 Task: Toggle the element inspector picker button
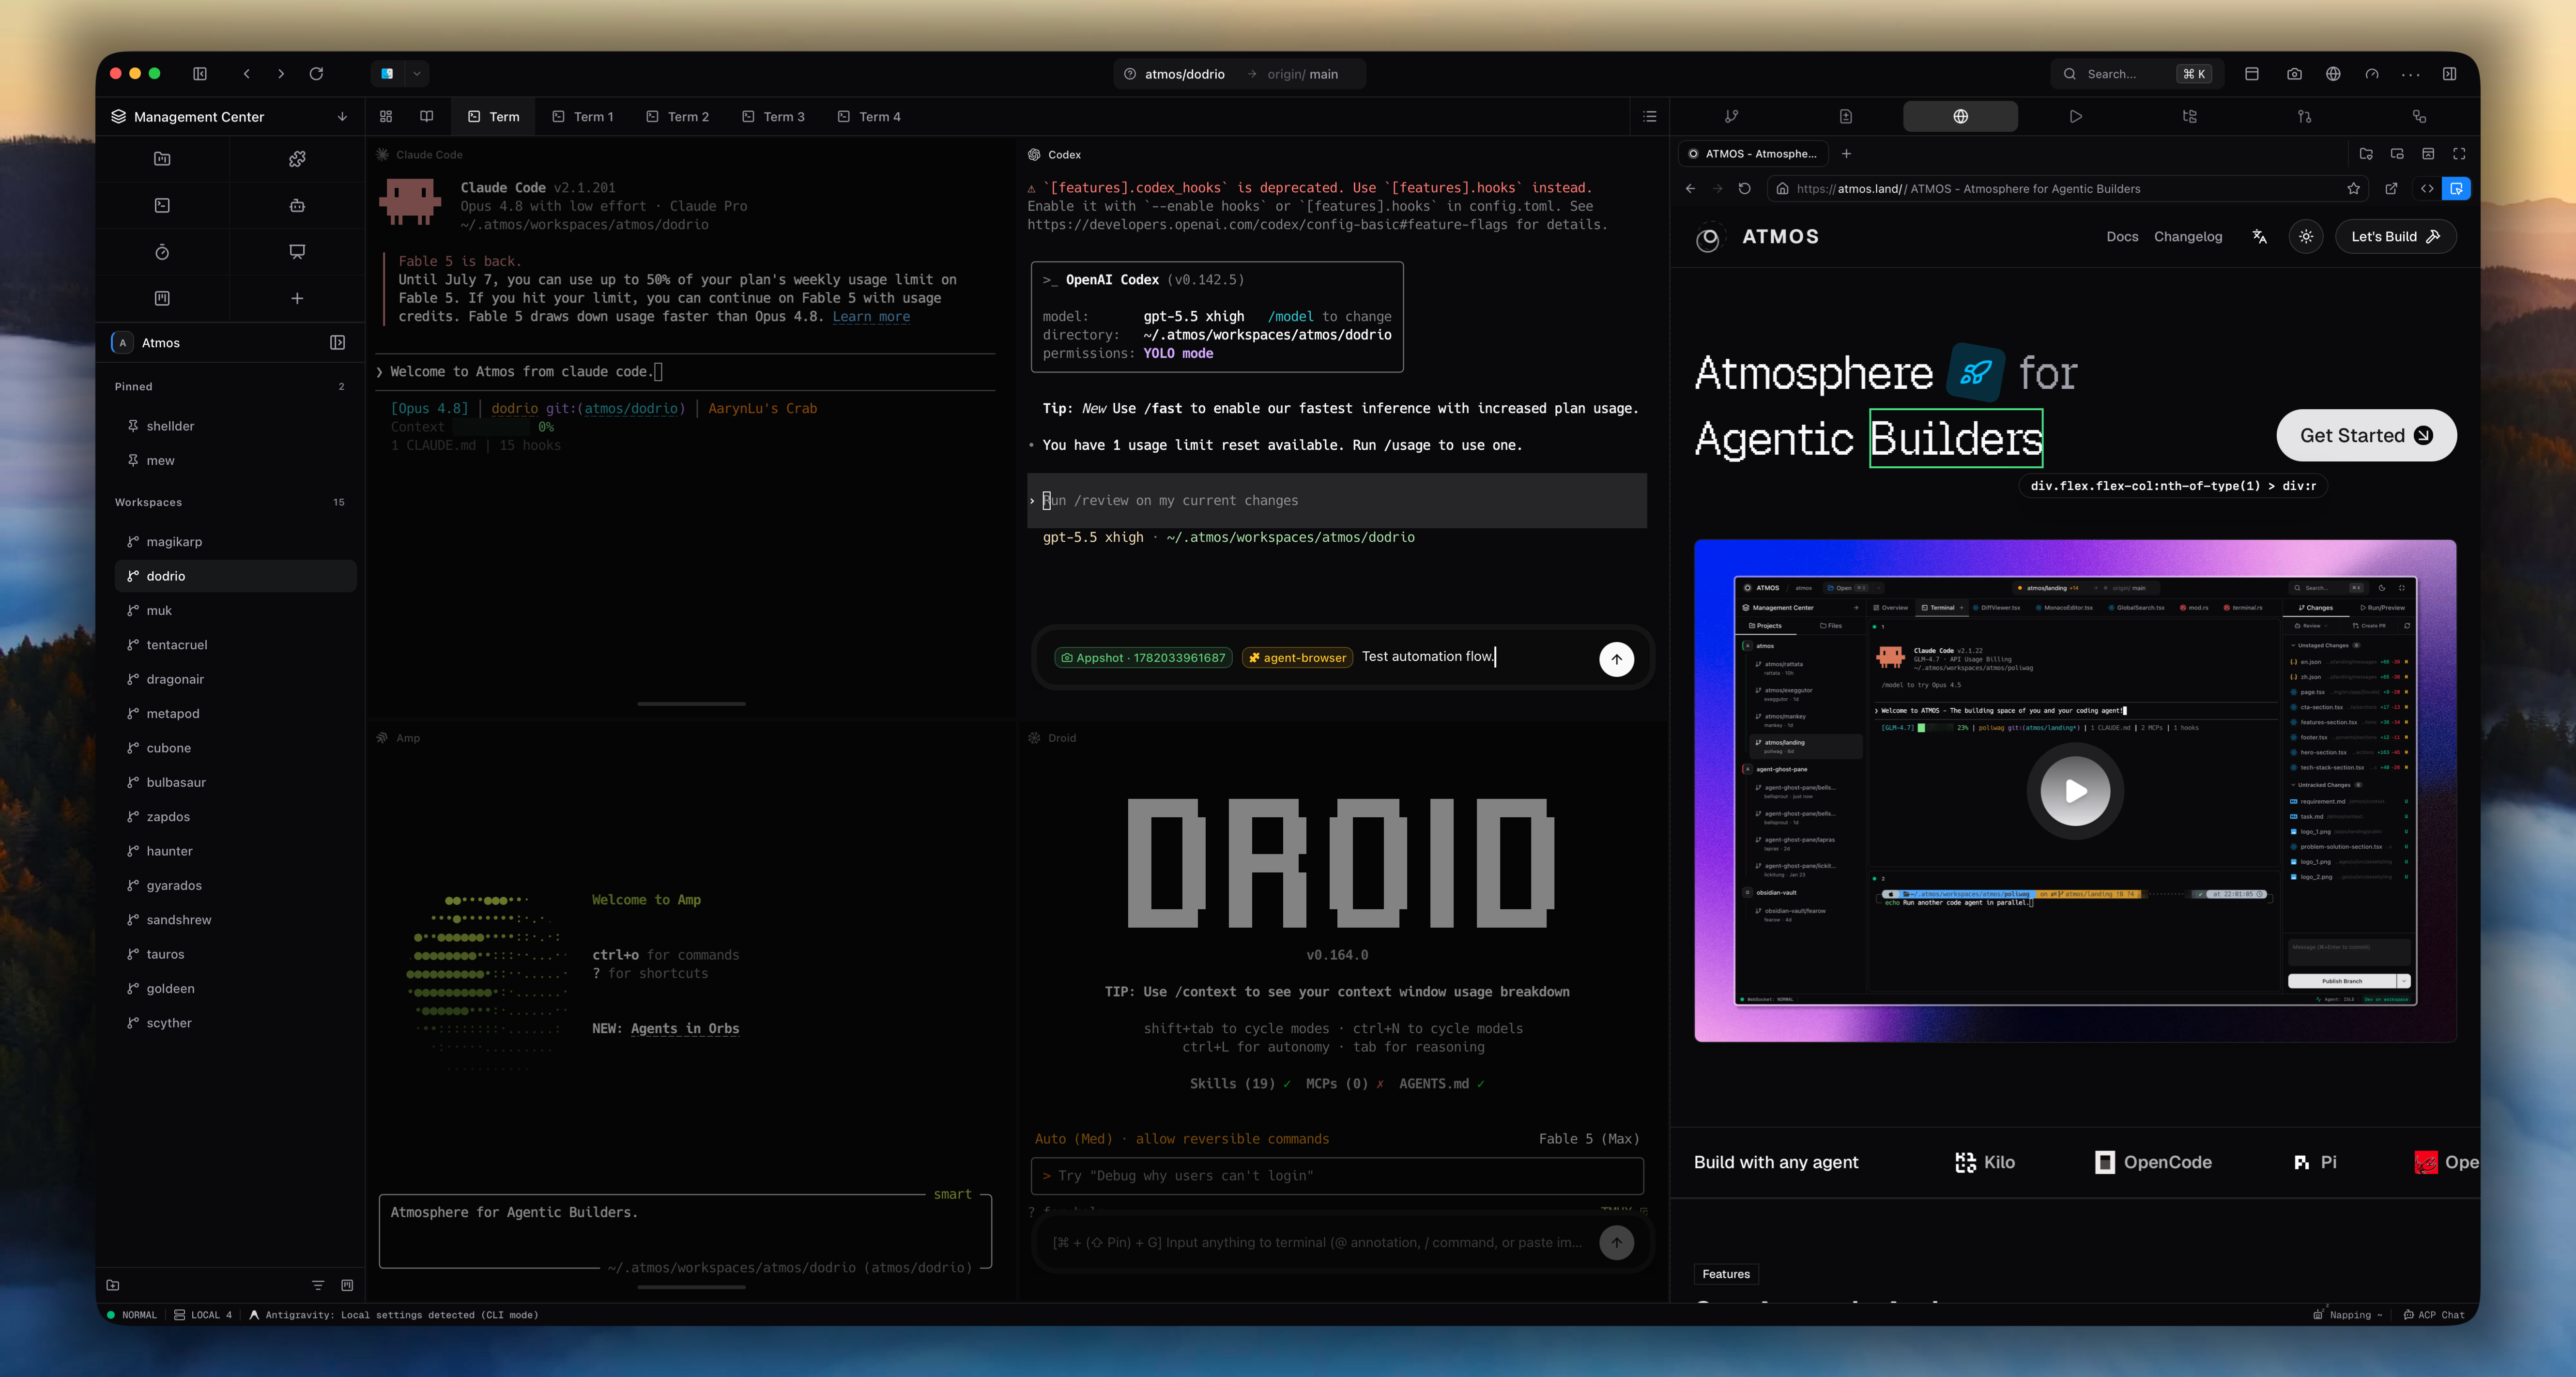[x=2456, y=189]
